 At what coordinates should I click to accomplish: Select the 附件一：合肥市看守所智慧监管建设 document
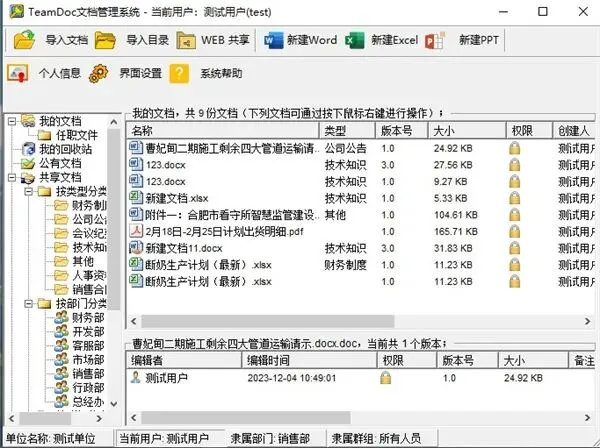[x=361, y=215]
